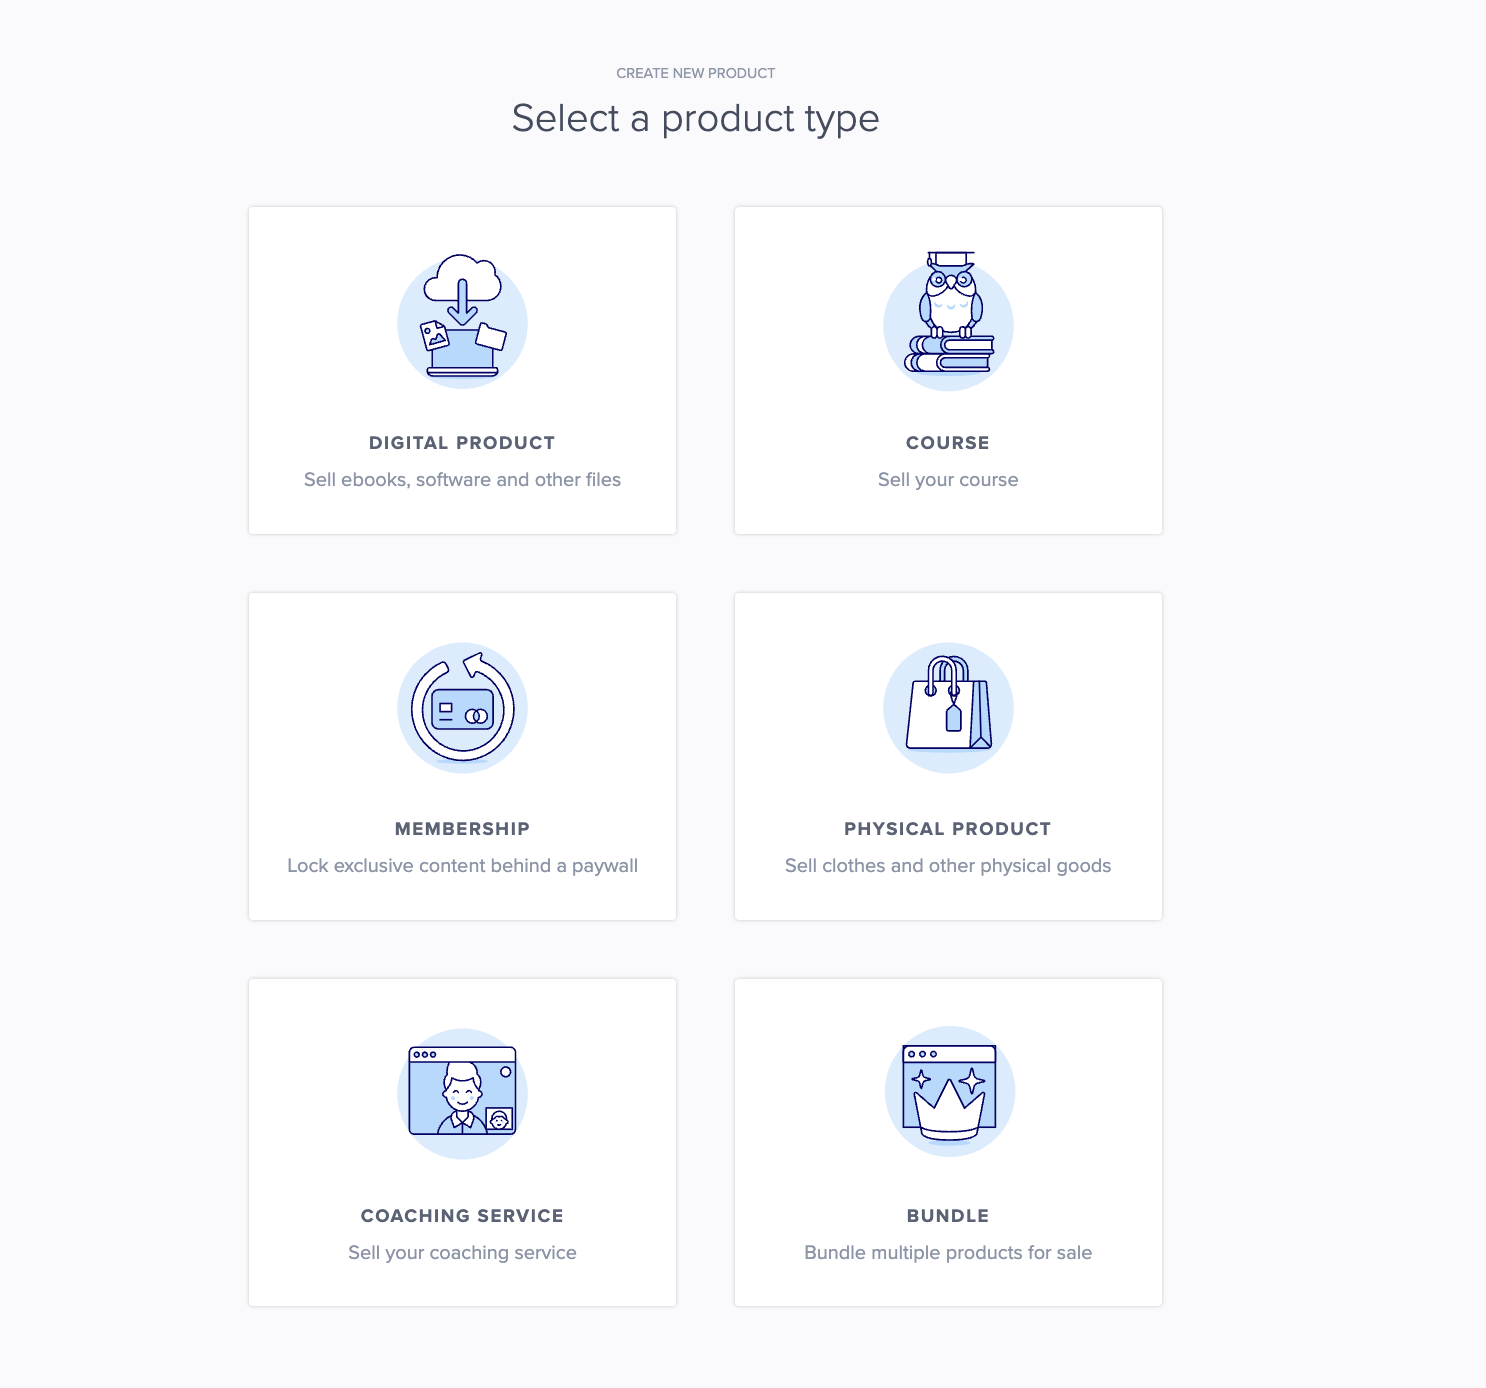1486x1388 pixels.
Task: Click the CREATE NEW PRODUCT label
Action: (x=696, y=73)
